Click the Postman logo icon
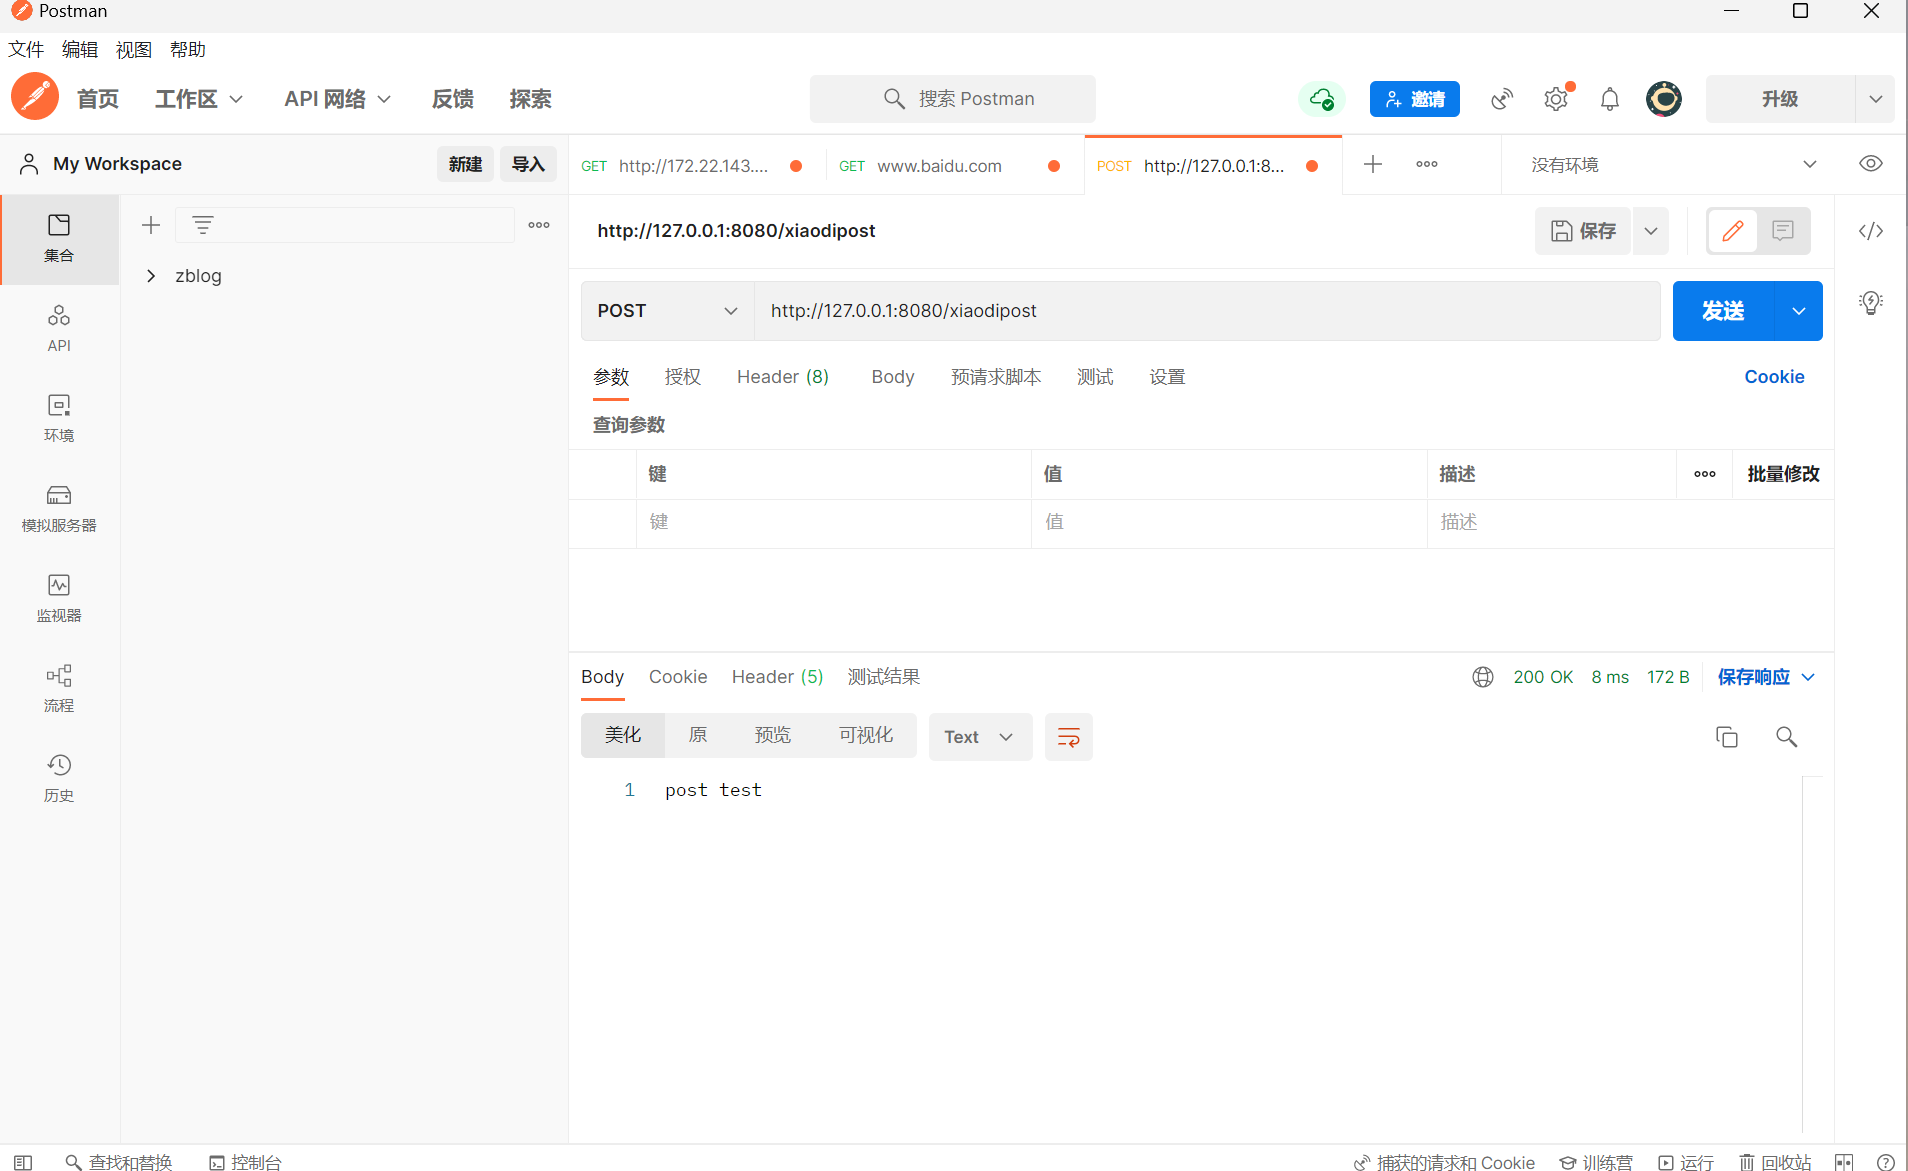Screen dimensions: 1908x1171 tap(35, 97)
